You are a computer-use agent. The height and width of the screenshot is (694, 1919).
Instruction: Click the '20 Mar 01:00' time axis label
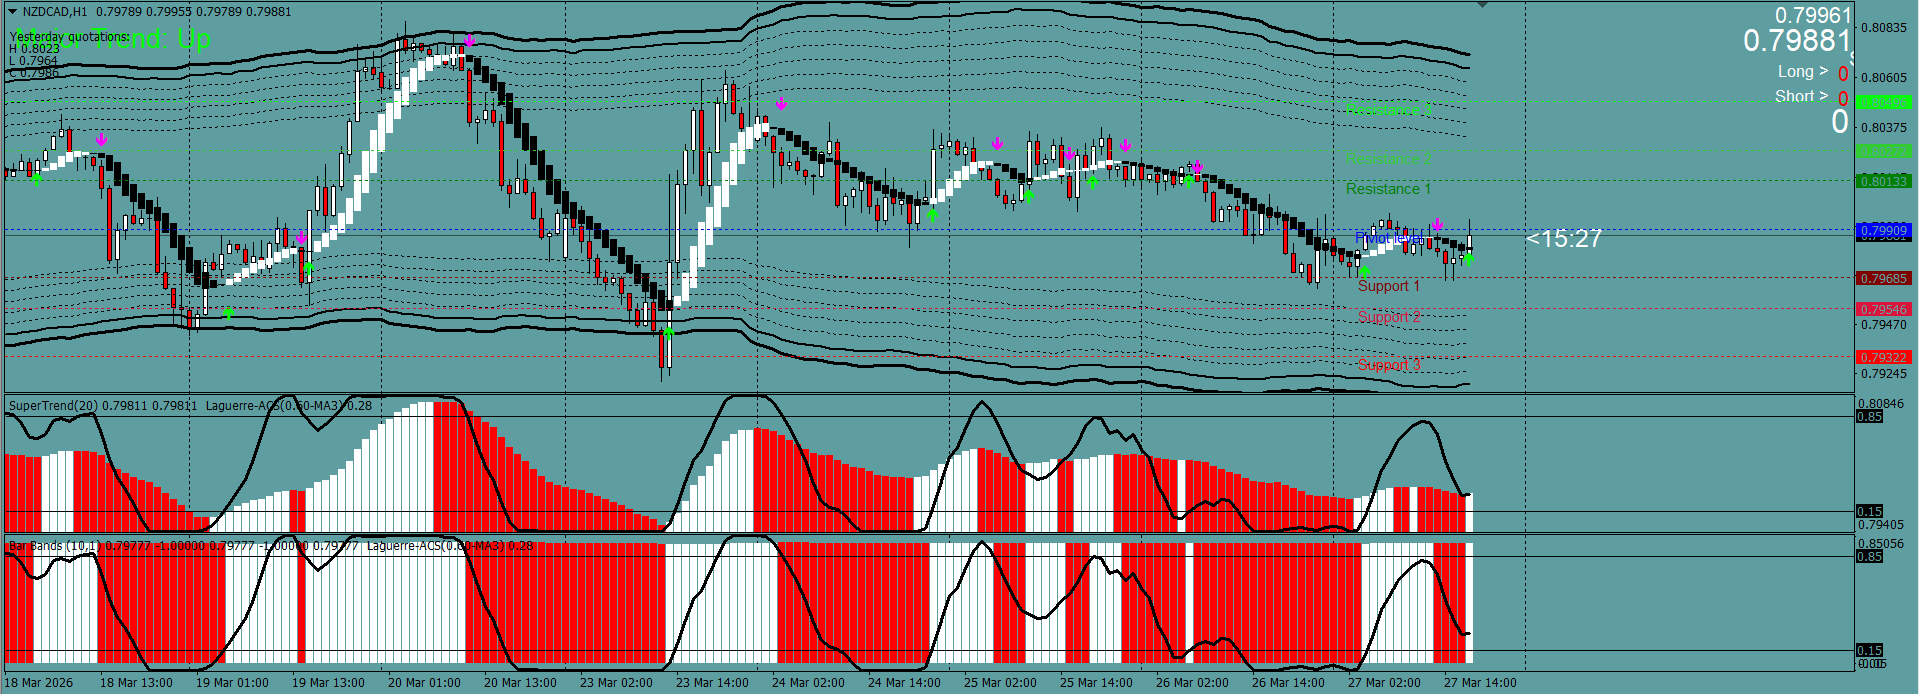pos(424,683)
